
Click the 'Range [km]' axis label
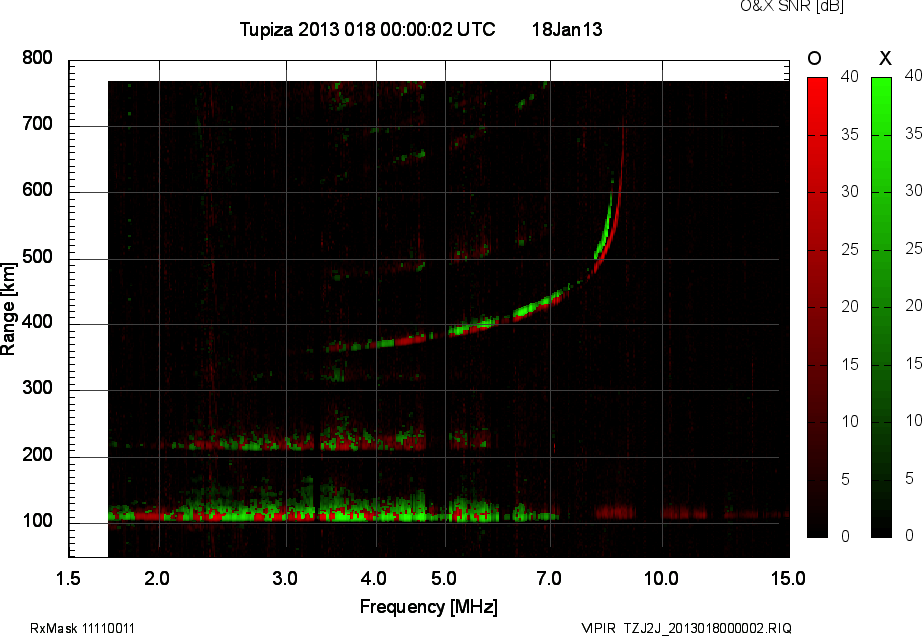point(8,309)
